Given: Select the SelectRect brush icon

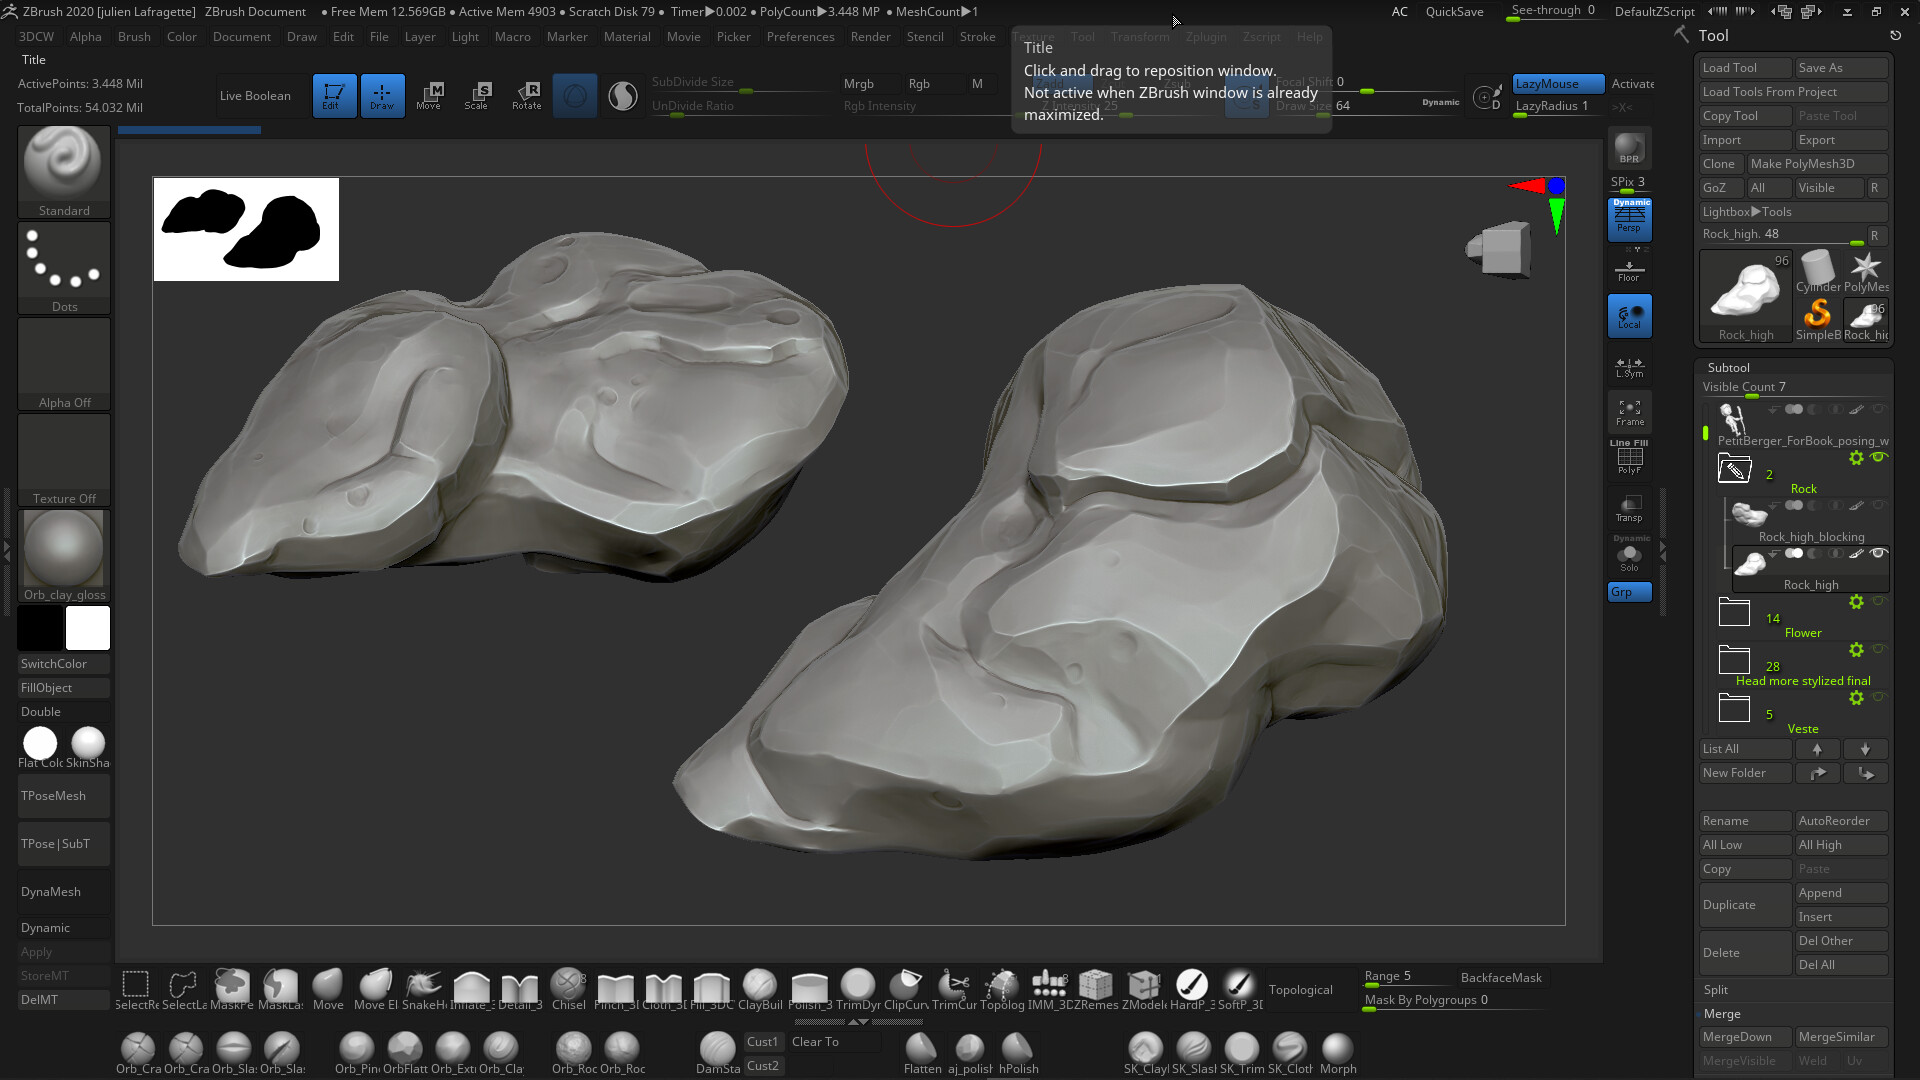Looking at the screenshot, I should click(x=136, y=989).
